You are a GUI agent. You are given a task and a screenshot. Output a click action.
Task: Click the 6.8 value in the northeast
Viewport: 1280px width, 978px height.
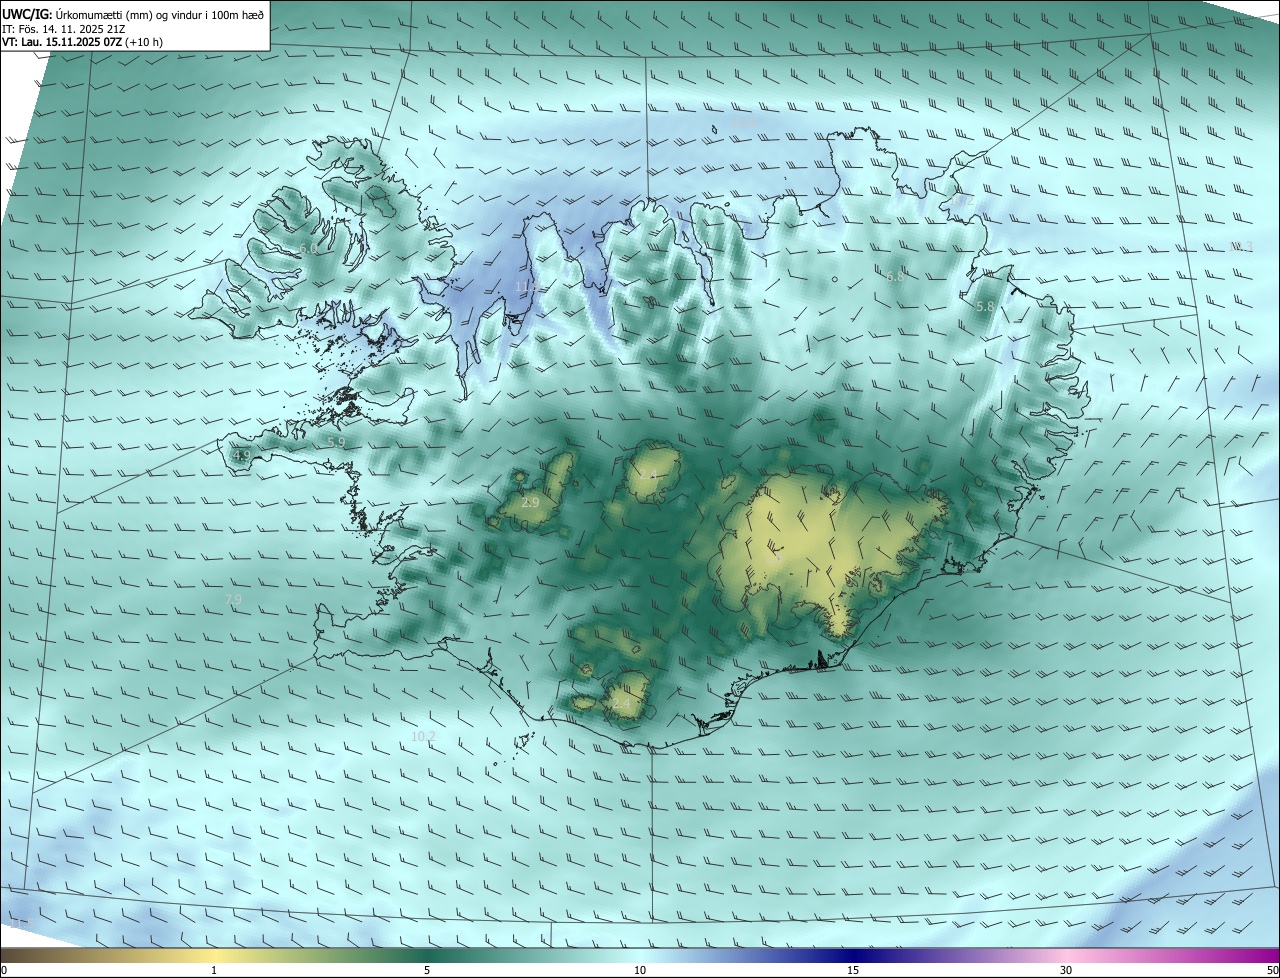pos(895,276)
